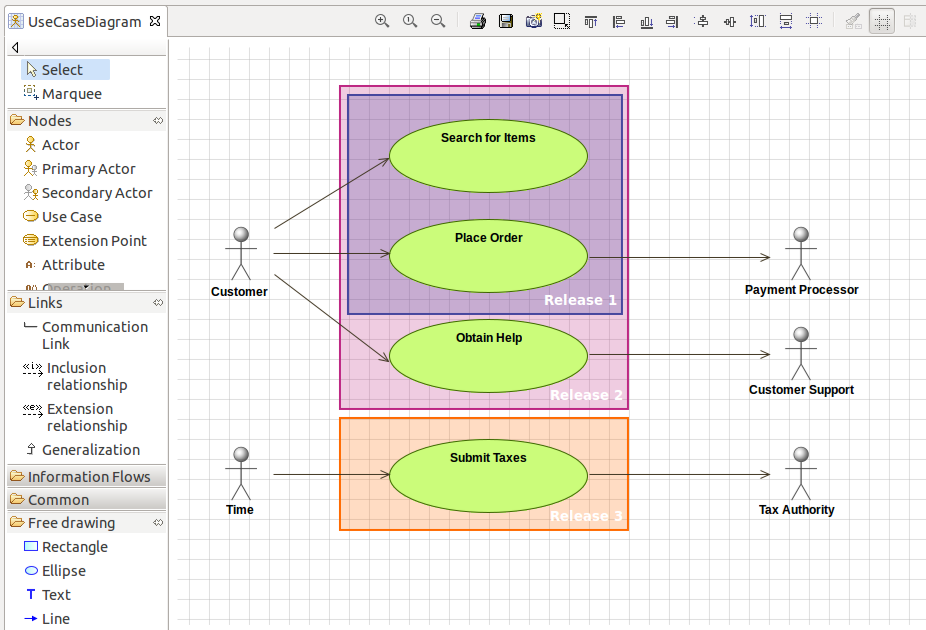This screenshot has height=630, width=926.
Task: Click the zoom in magnifier icon
Action: (382, 21)
